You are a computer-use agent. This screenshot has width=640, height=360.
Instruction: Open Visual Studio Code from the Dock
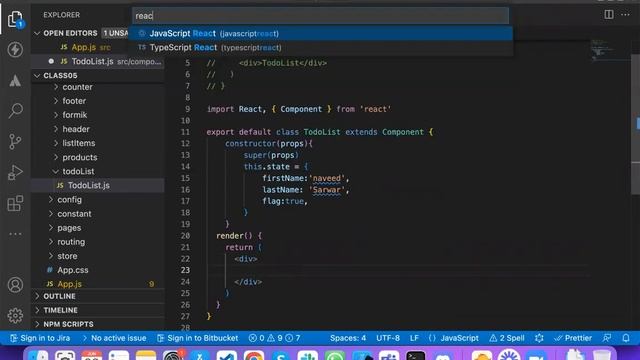(x=227, y=356)
